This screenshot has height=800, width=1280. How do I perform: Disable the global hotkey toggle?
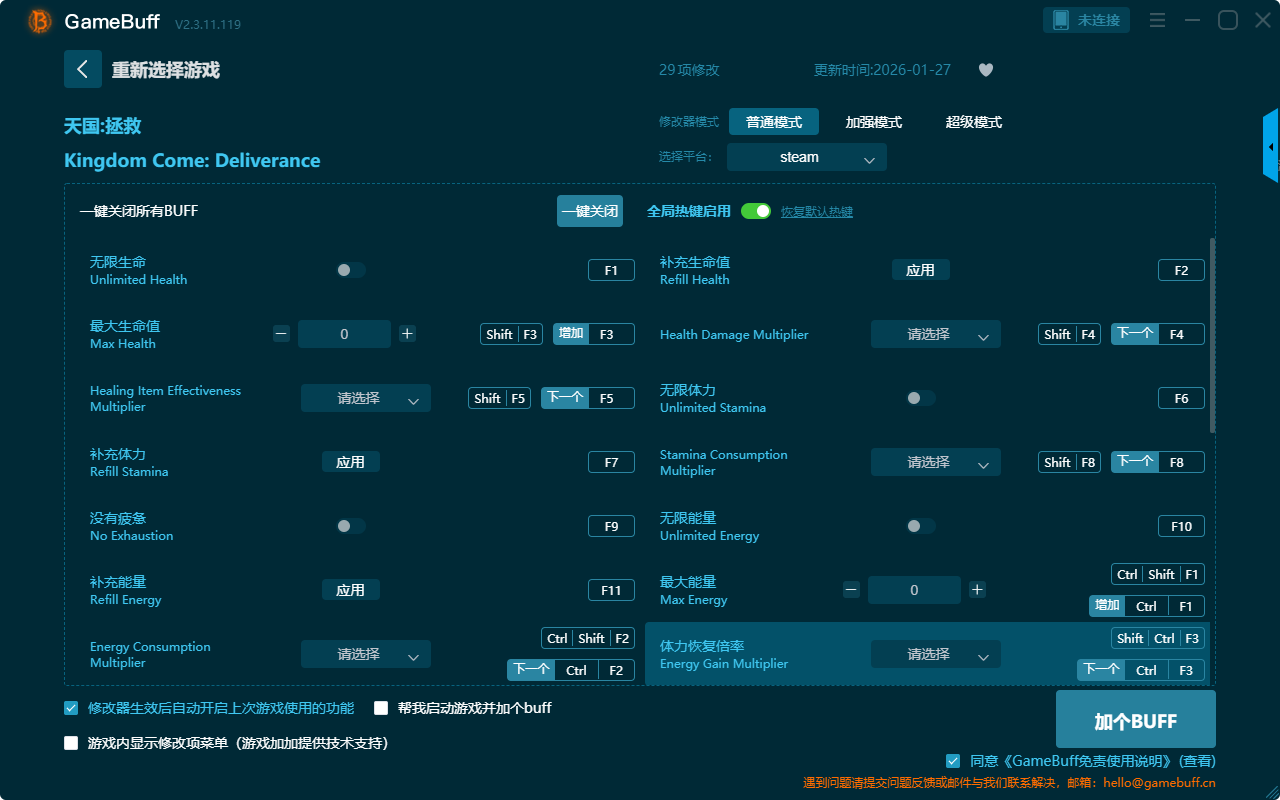point(756,211)
